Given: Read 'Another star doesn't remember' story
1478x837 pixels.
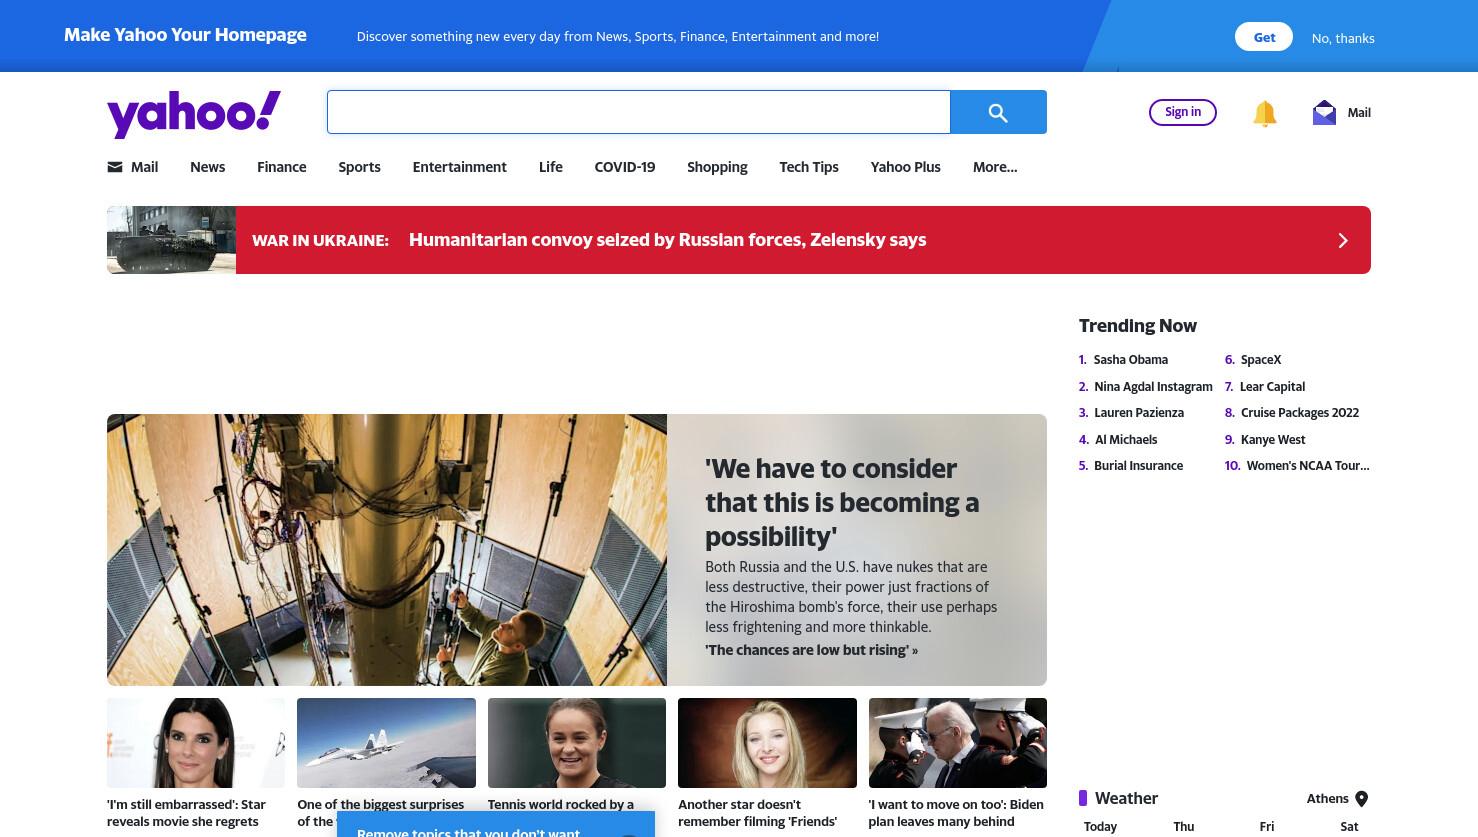Looking at the screenshot, I should click(x=757, y=813).
